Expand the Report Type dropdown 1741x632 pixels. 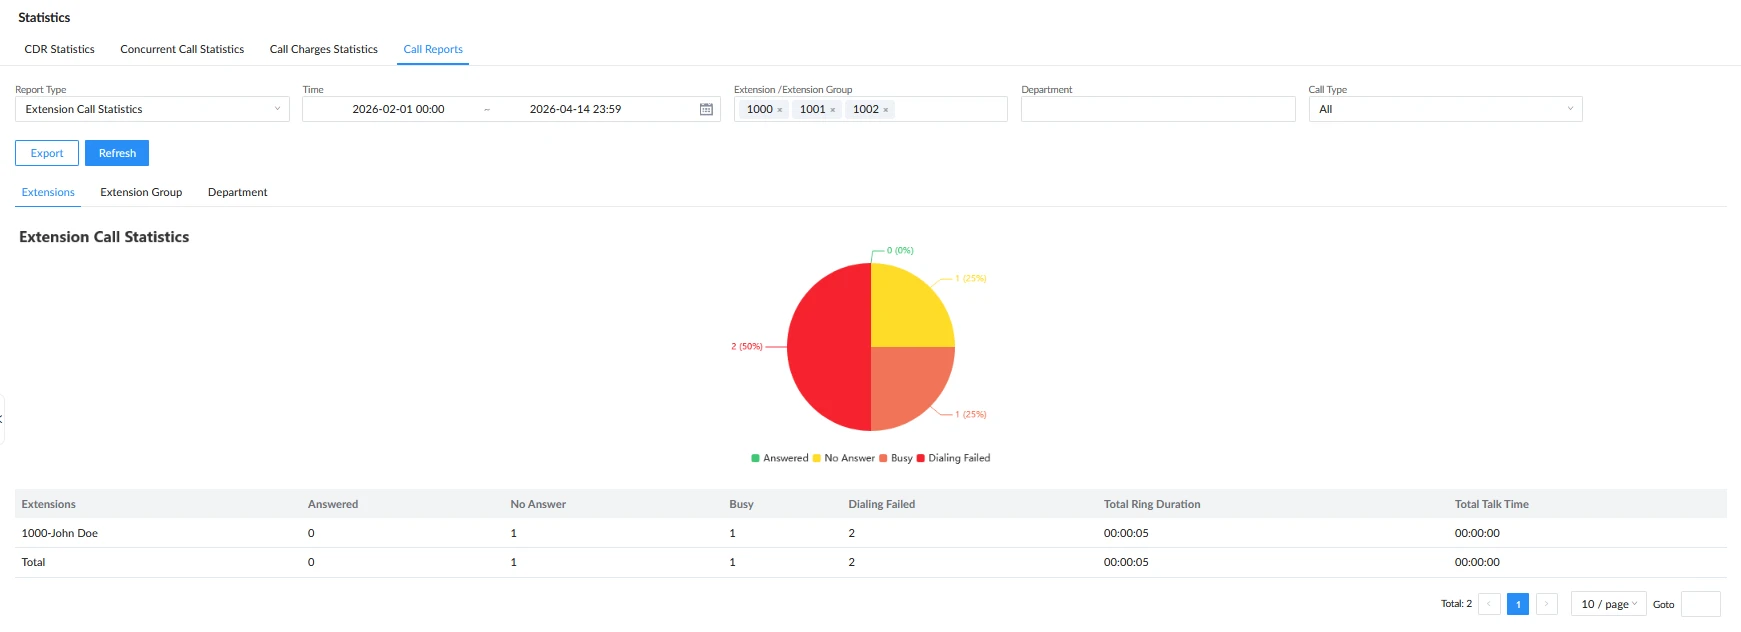coord(152,109)
